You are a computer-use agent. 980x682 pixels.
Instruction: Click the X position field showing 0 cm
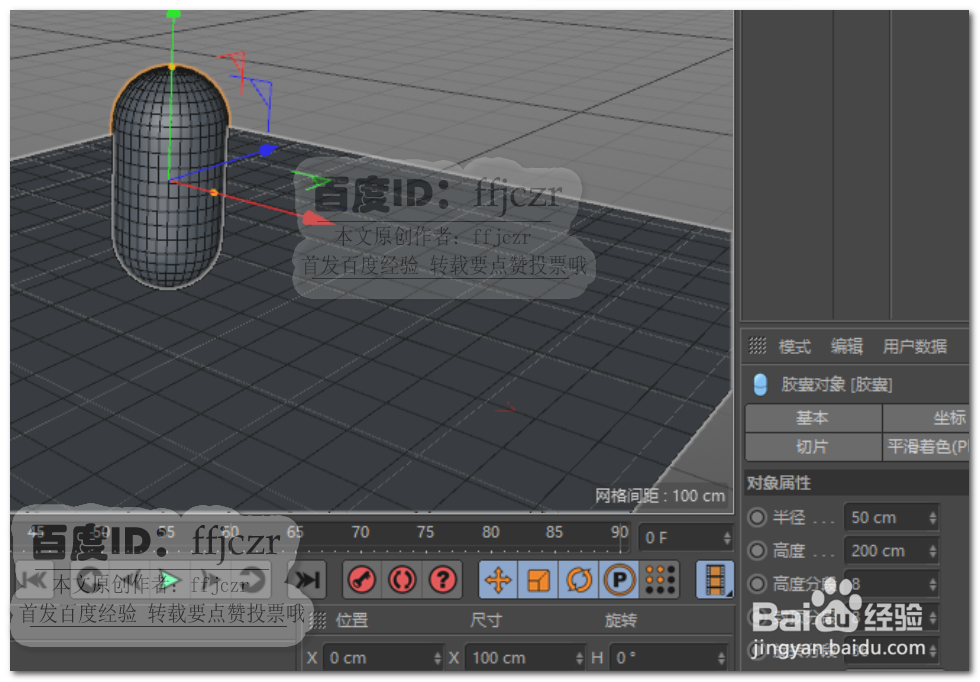(x=383, y=658)
